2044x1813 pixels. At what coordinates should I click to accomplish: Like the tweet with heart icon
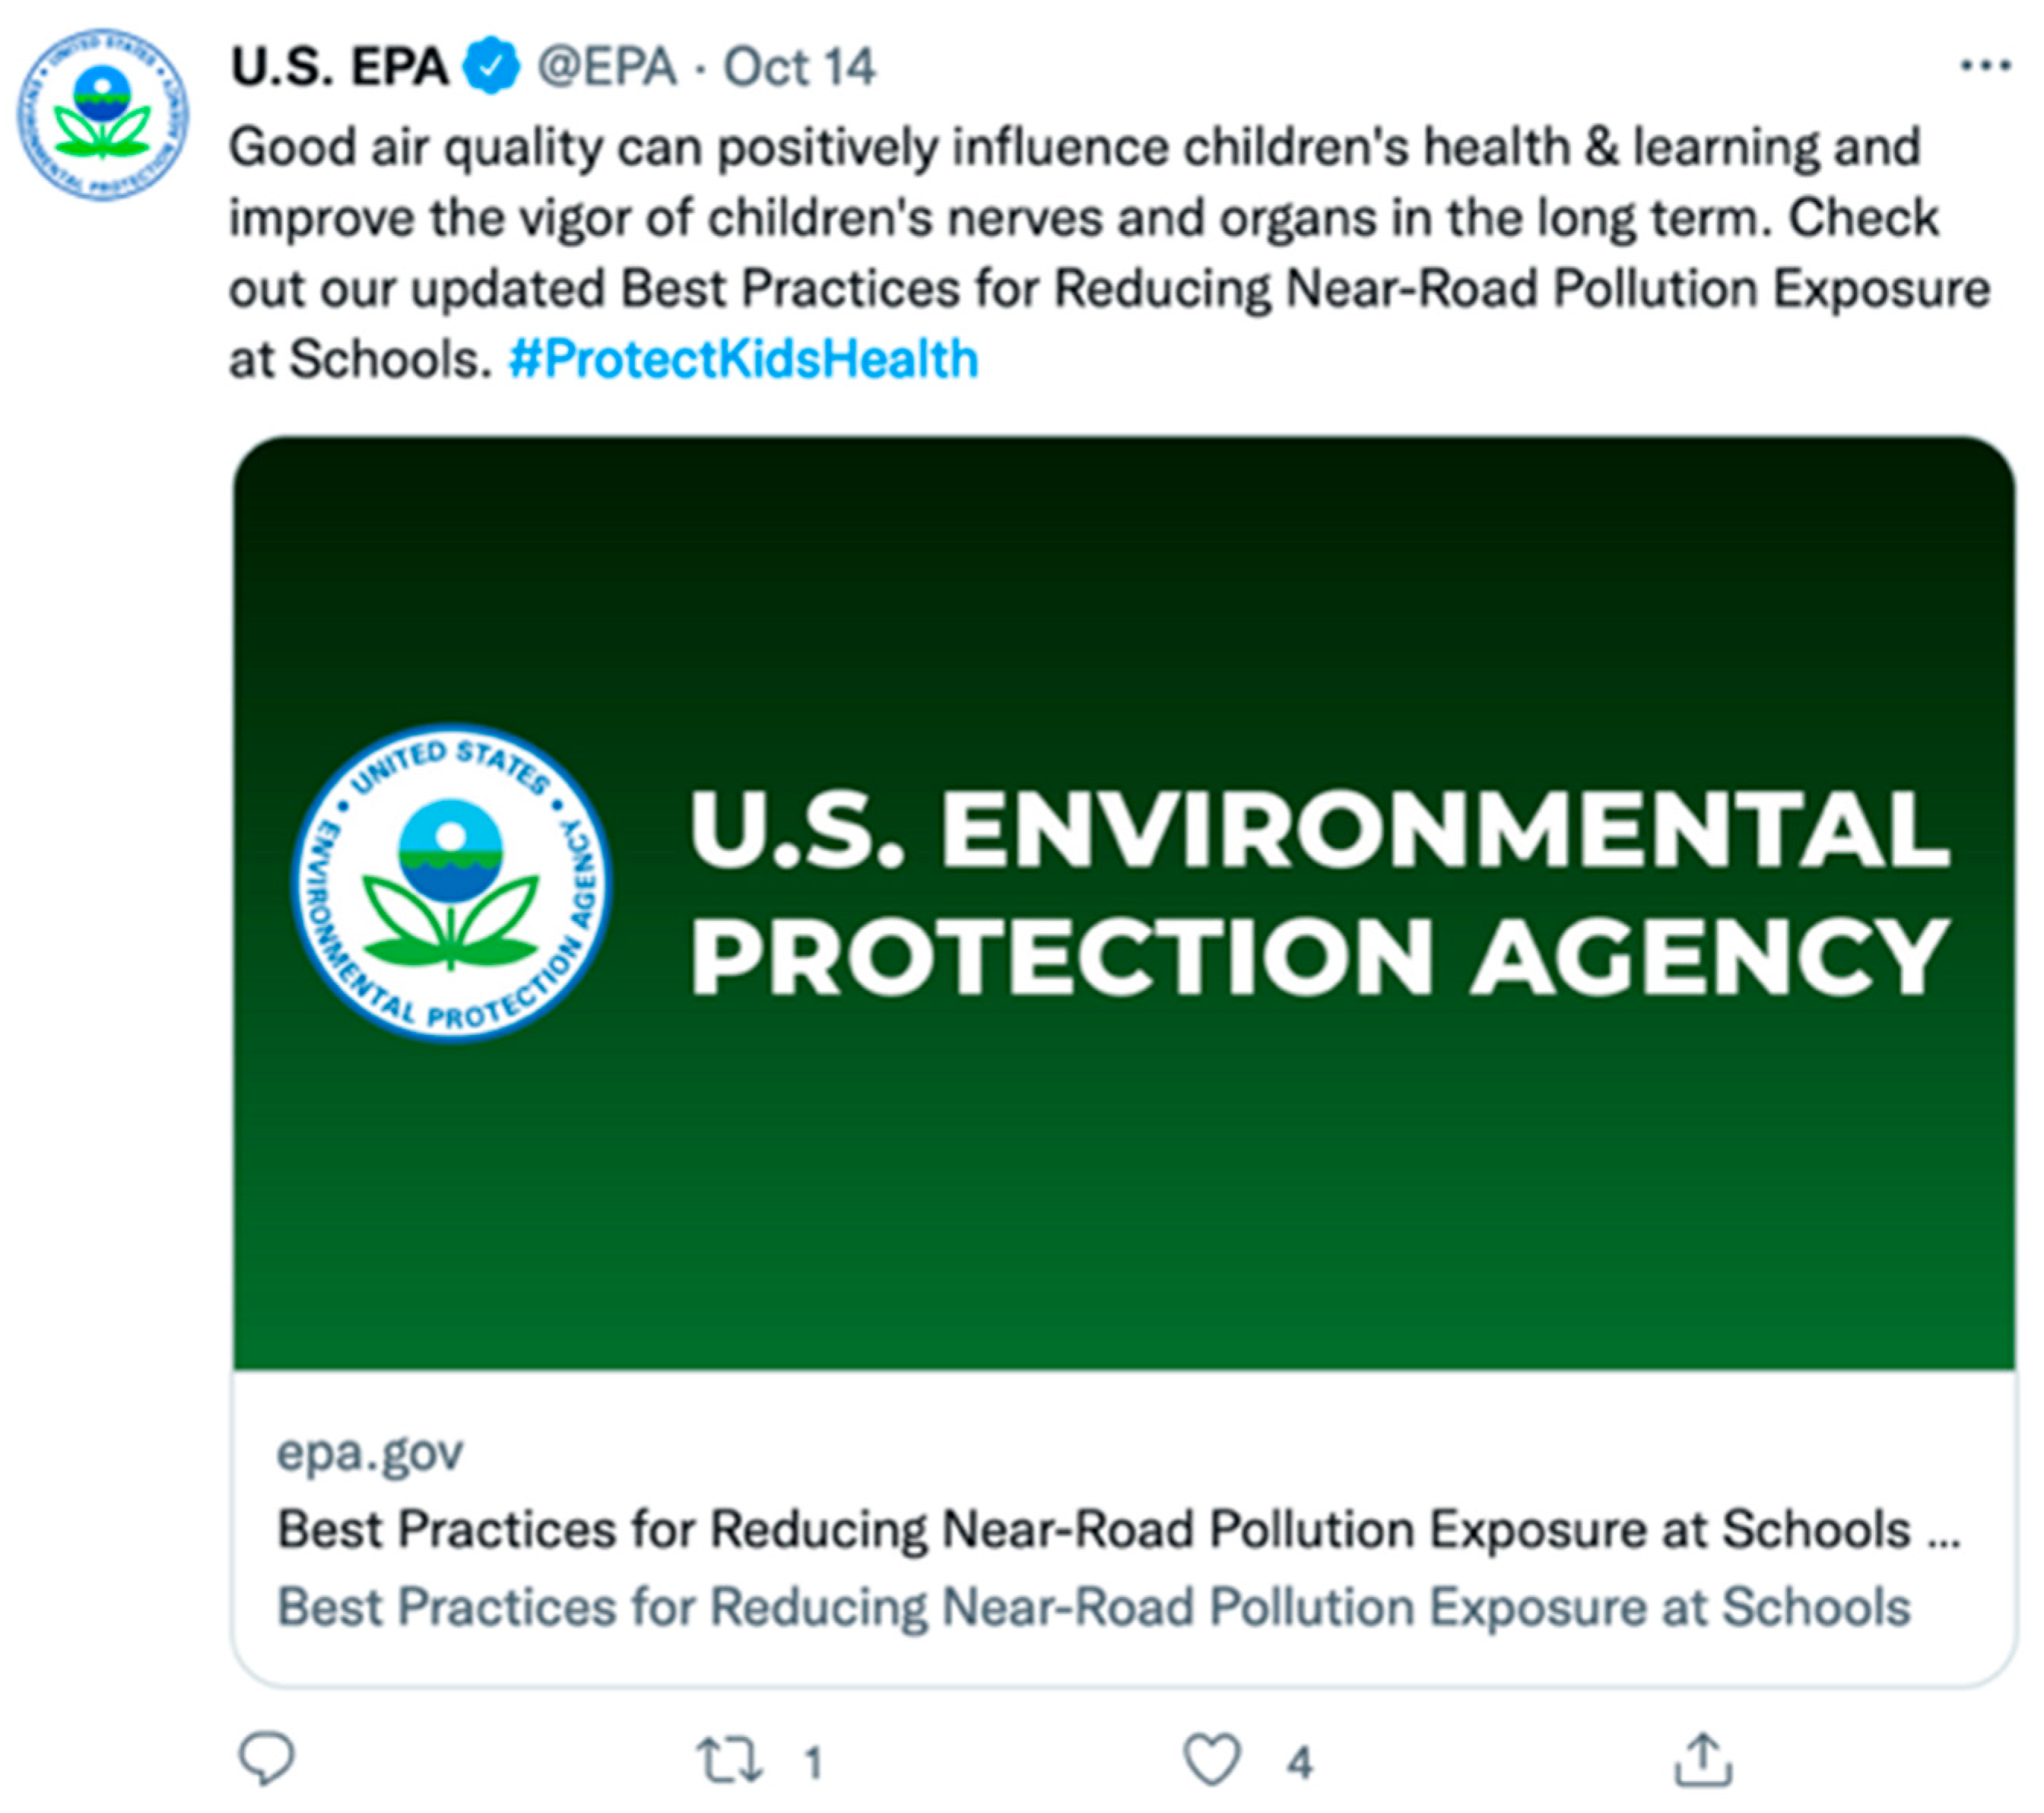click(x=1211, y=1759)
